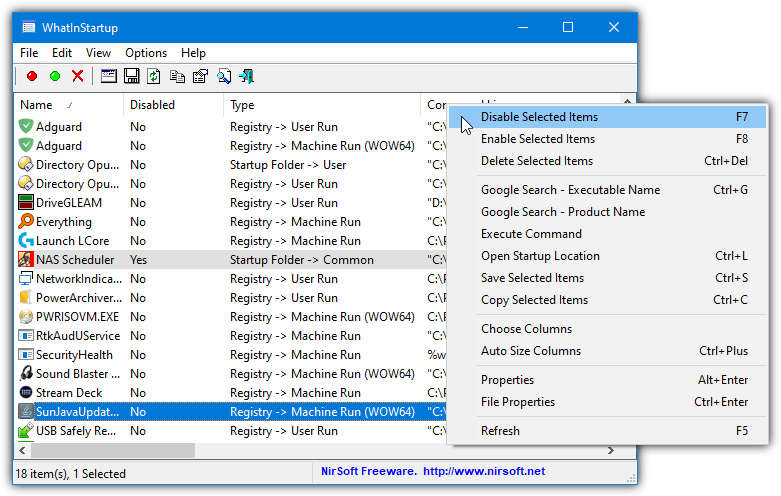
Task: Click the WhatInStartup title bar app icon
Action: pyautogui.click(x=29, y=27)
